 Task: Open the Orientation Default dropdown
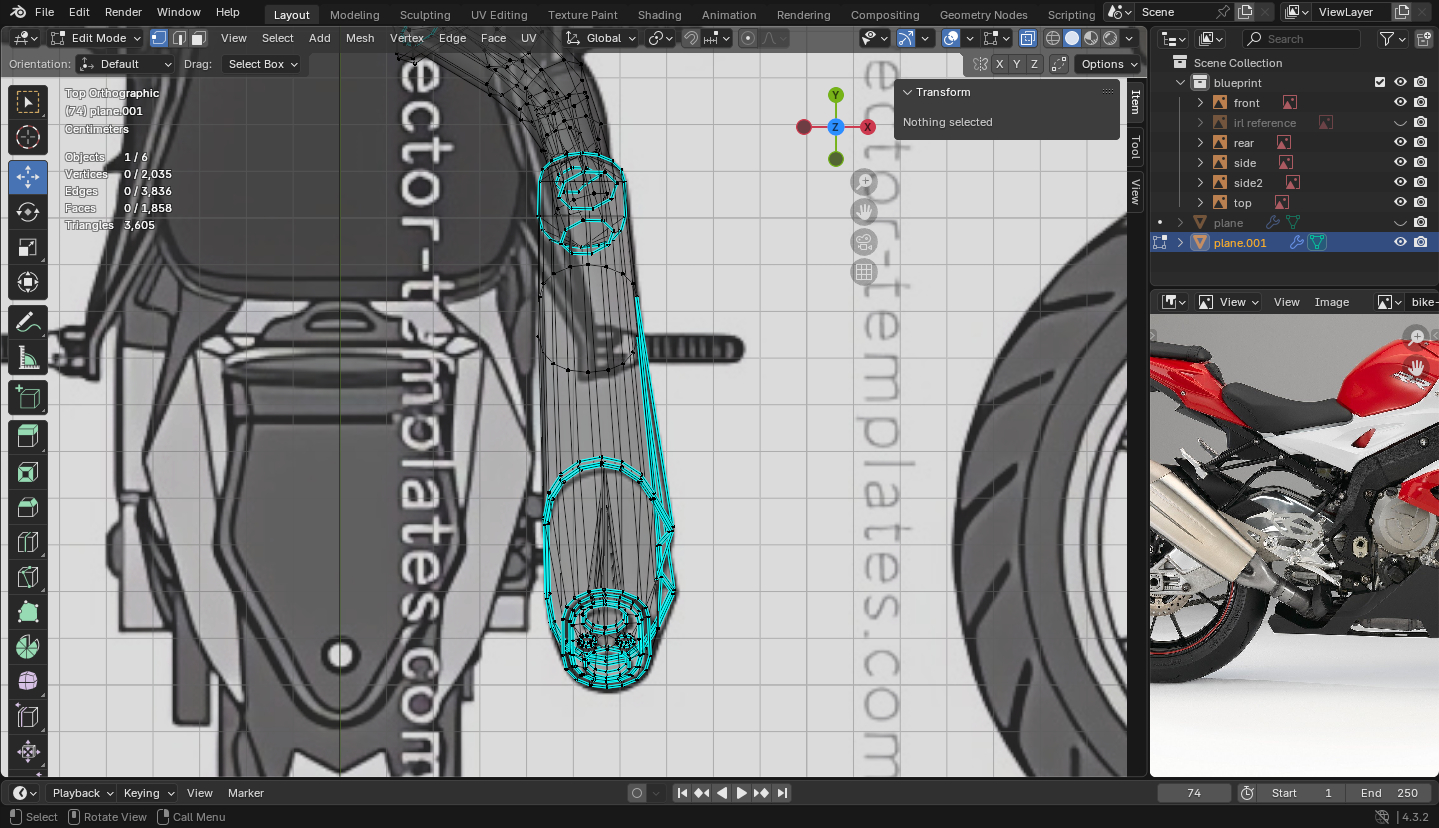point(126,64)
